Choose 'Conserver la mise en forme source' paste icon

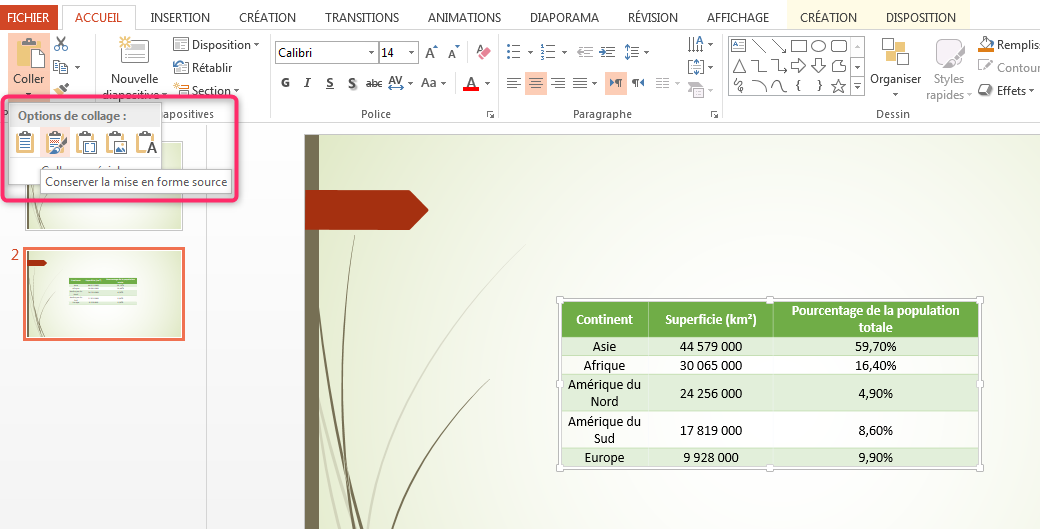point(55,143)
